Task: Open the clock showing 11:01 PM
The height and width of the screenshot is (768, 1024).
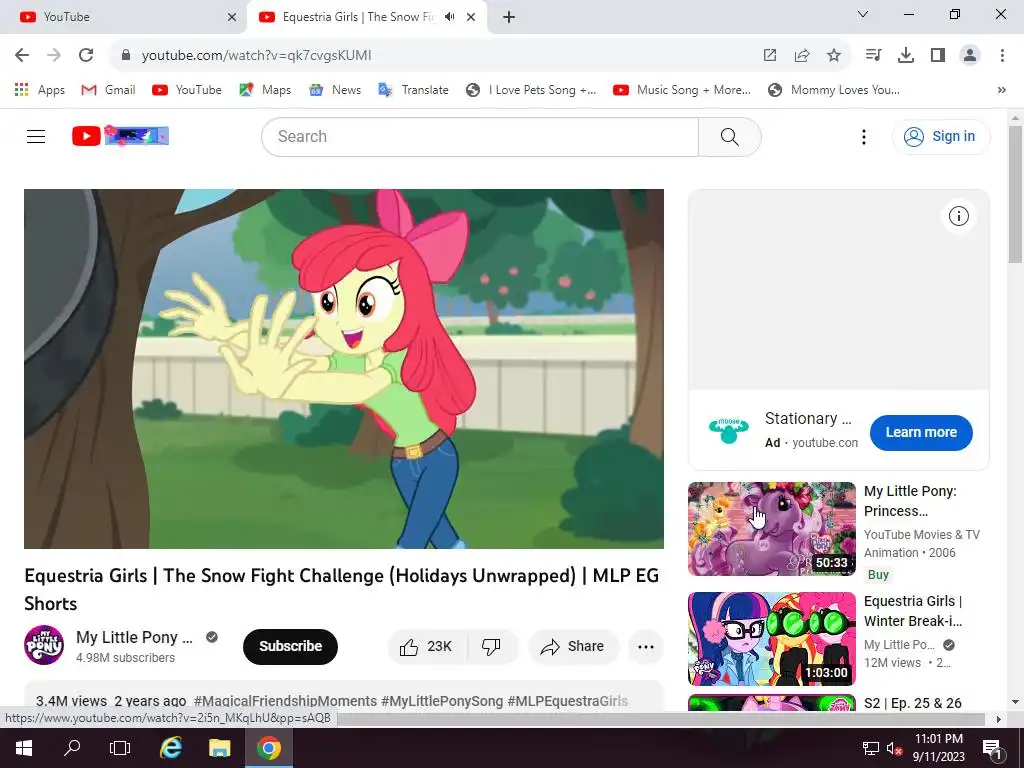Action: [938, 748]
